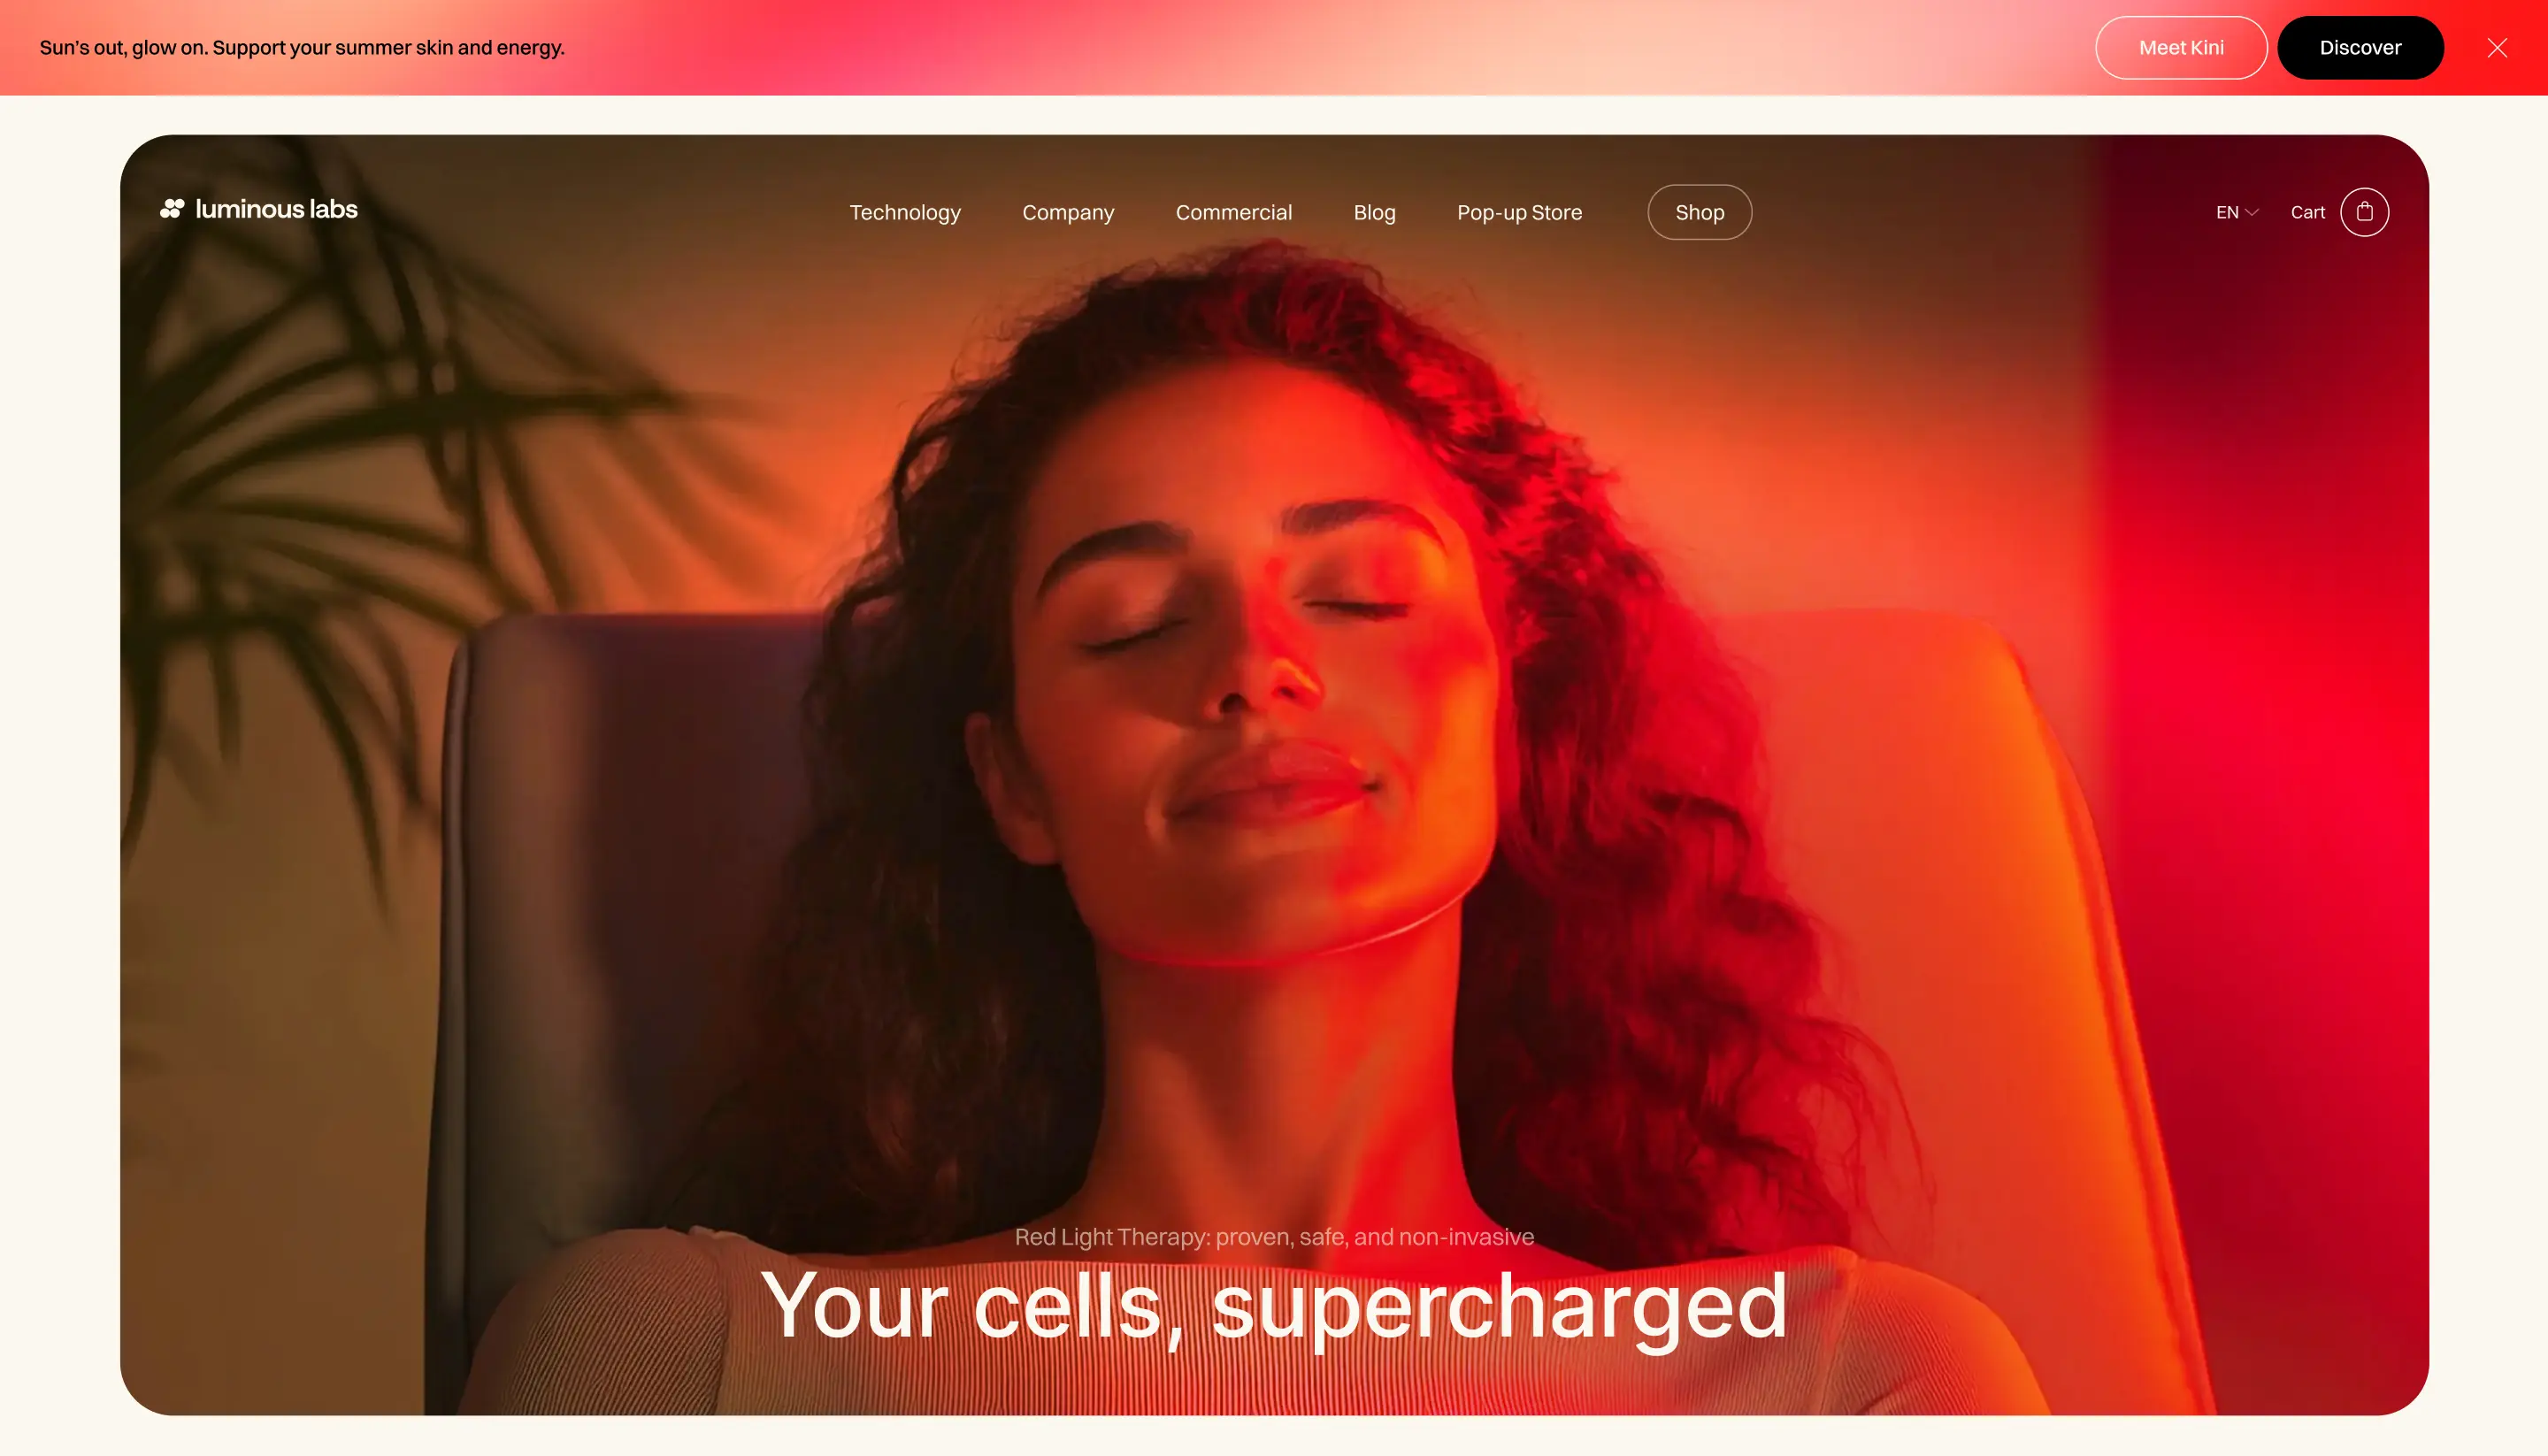Click the Meet Kini button
Image resolution: width=2548 pixels, height=1456 pixels.
(2181, 48)
